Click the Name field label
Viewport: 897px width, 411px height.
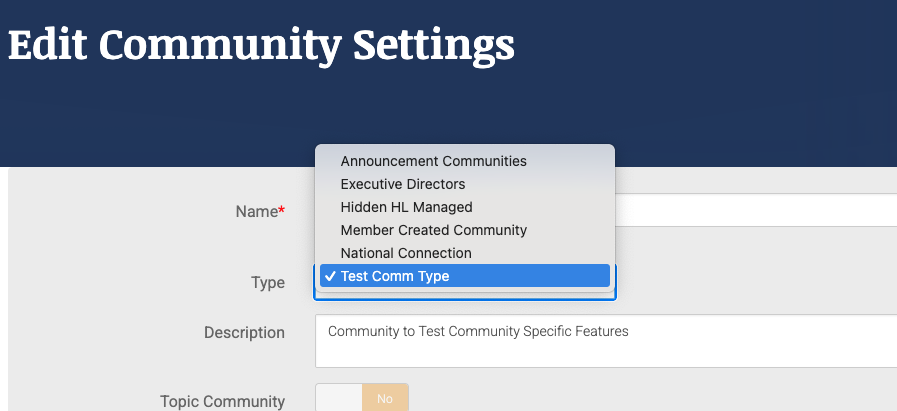click(x=255, y=211)
